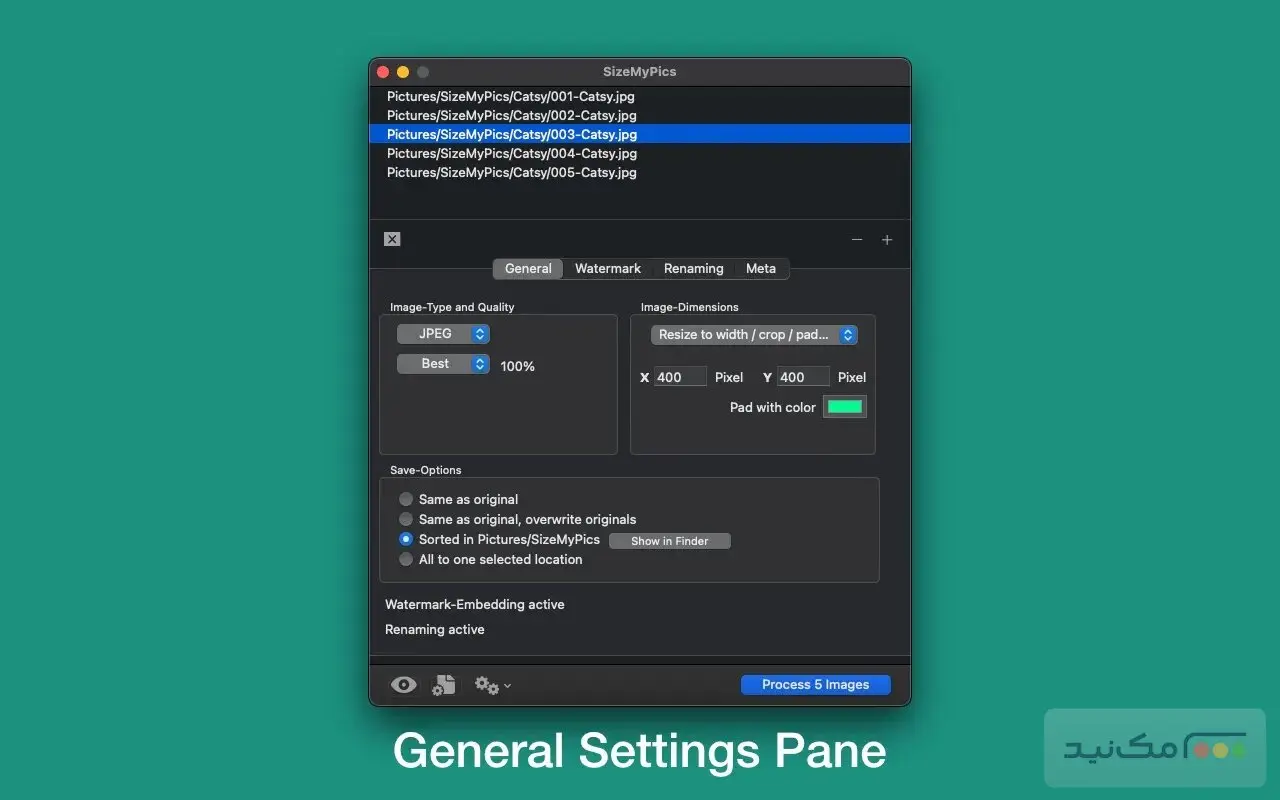This screenshot has height=800, width=1280.
Task: Click the eye preview icon
Action: point(403,685)
